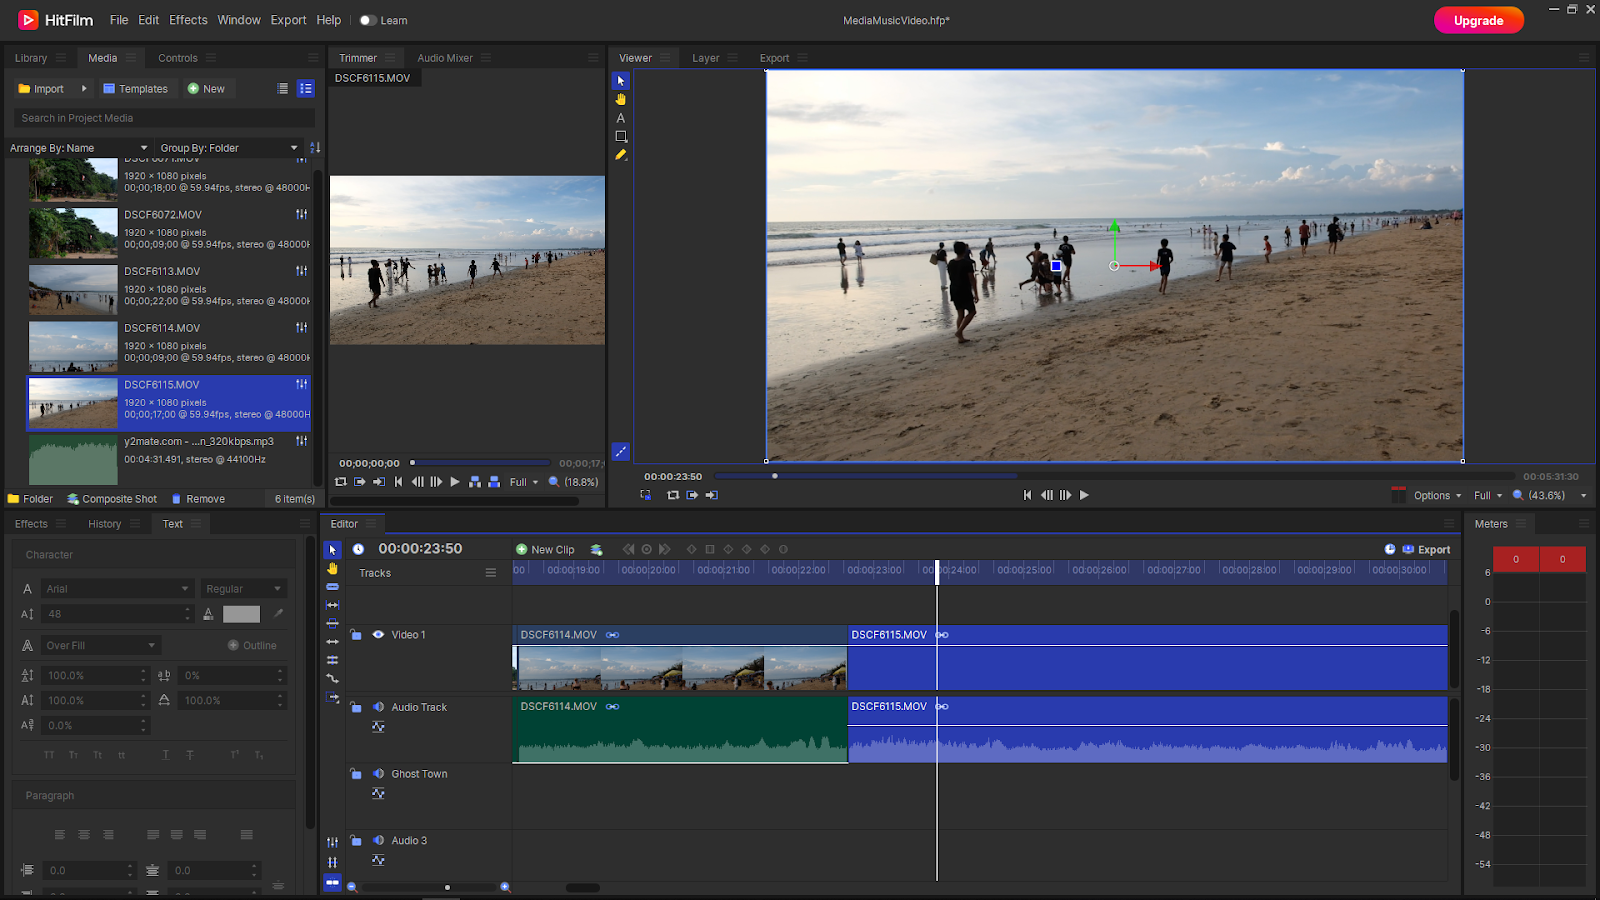
Task: Play the Trimmer clip
Action: 455,482
